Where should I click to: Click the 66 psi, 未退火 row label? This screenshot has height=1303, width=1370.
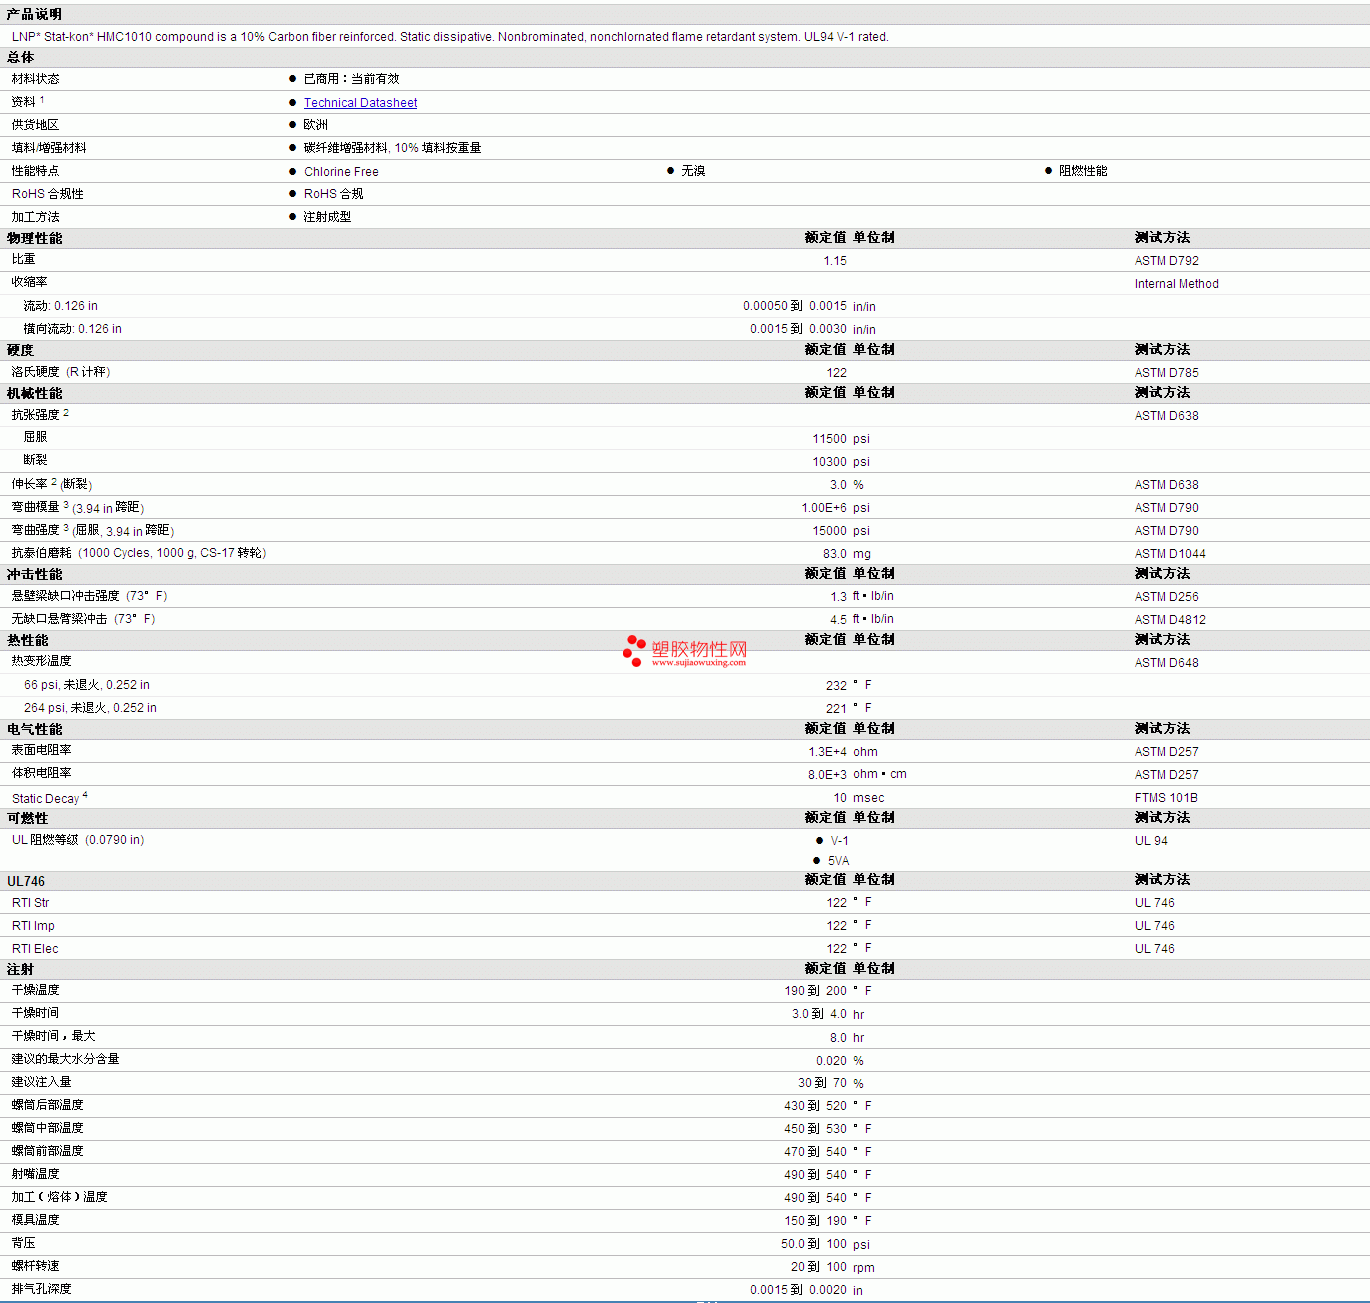click(x=87, y=685)
